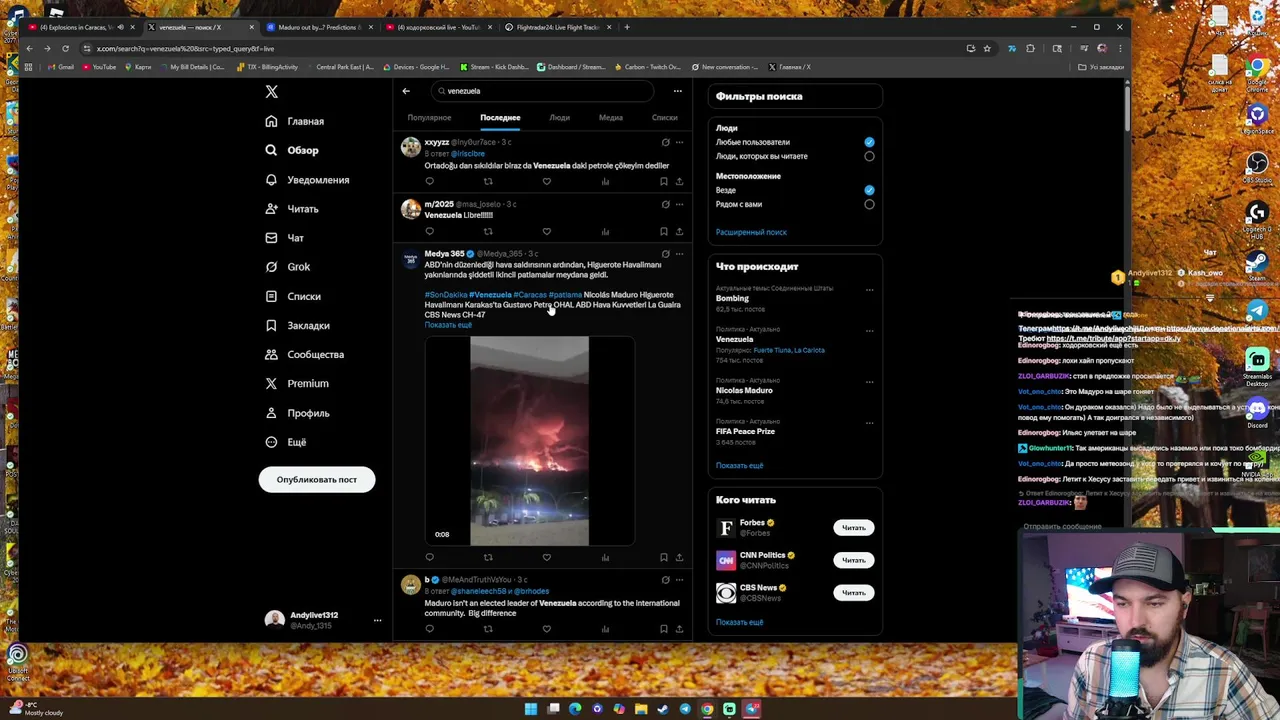Open more options for Venezuela trend

[x=869, y=331]
